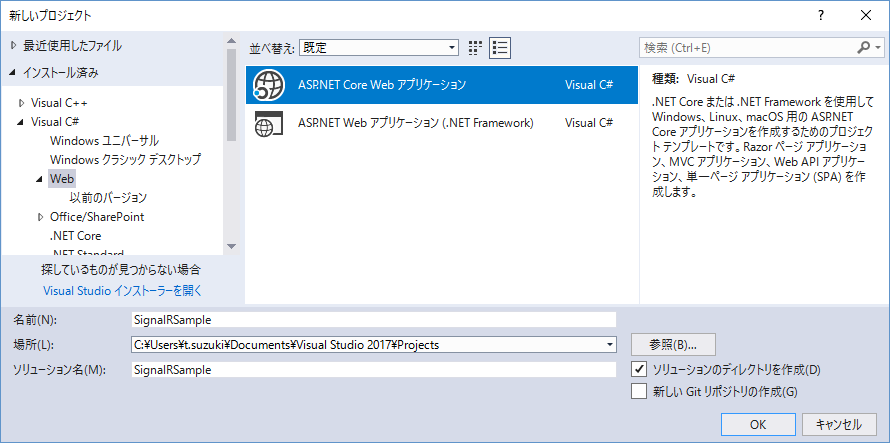Click the ASP.NET Core Web application globe icon
The height and width of the screenshot is (443, 890).
[x=267, y=85]
